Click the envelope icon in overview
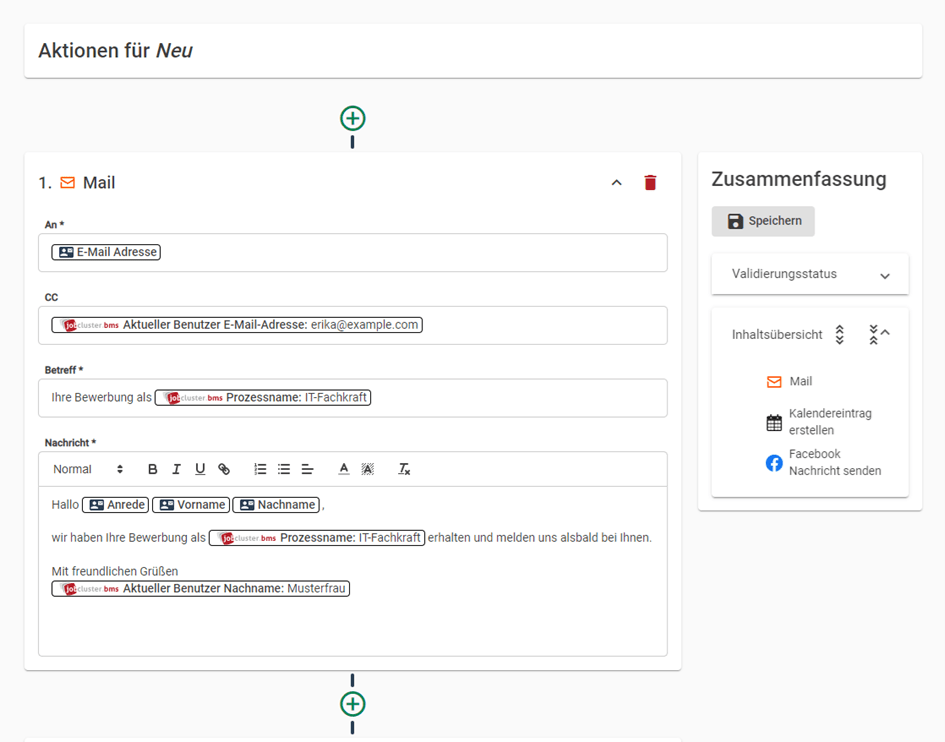The height and width of the screenshot is (742, 945). coord(774,382)
